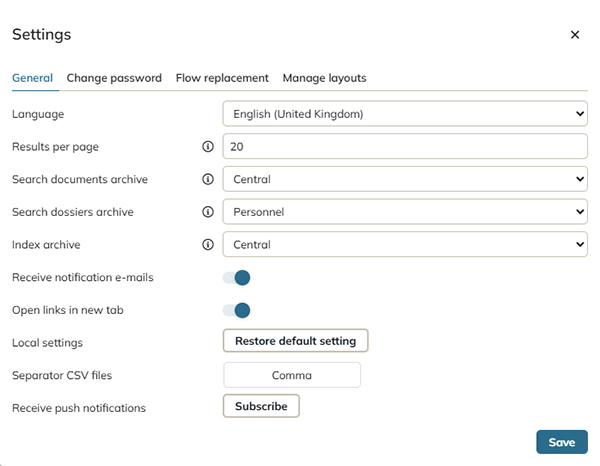Open the Language dropdown

pos(405,114)
